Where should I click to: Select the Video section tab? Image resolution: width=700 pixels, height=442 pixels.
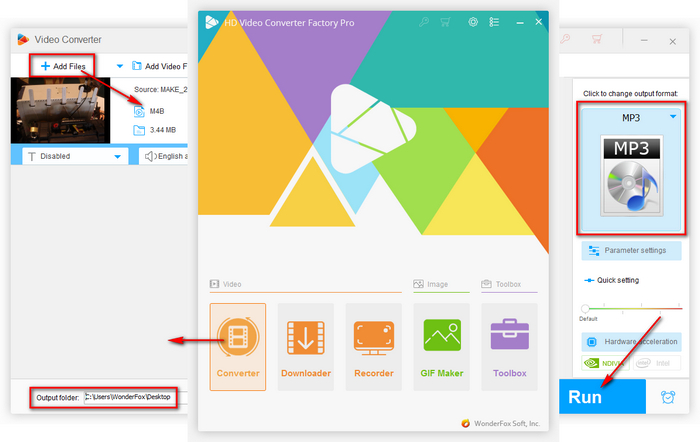tap(225, 284)
